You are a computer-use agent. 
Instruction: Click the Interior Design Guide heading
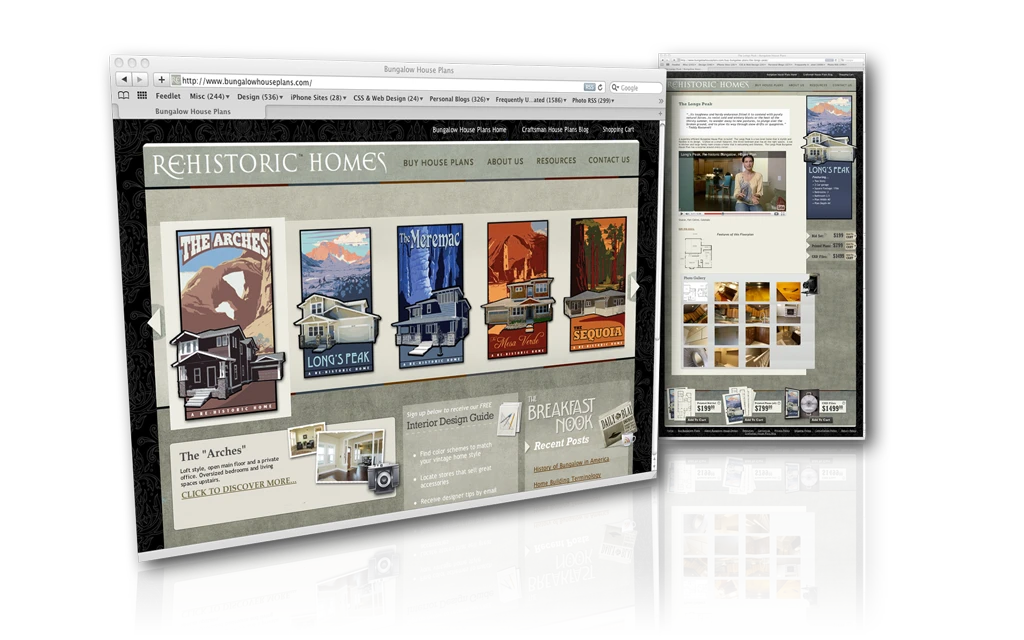[x=450, y=421]
